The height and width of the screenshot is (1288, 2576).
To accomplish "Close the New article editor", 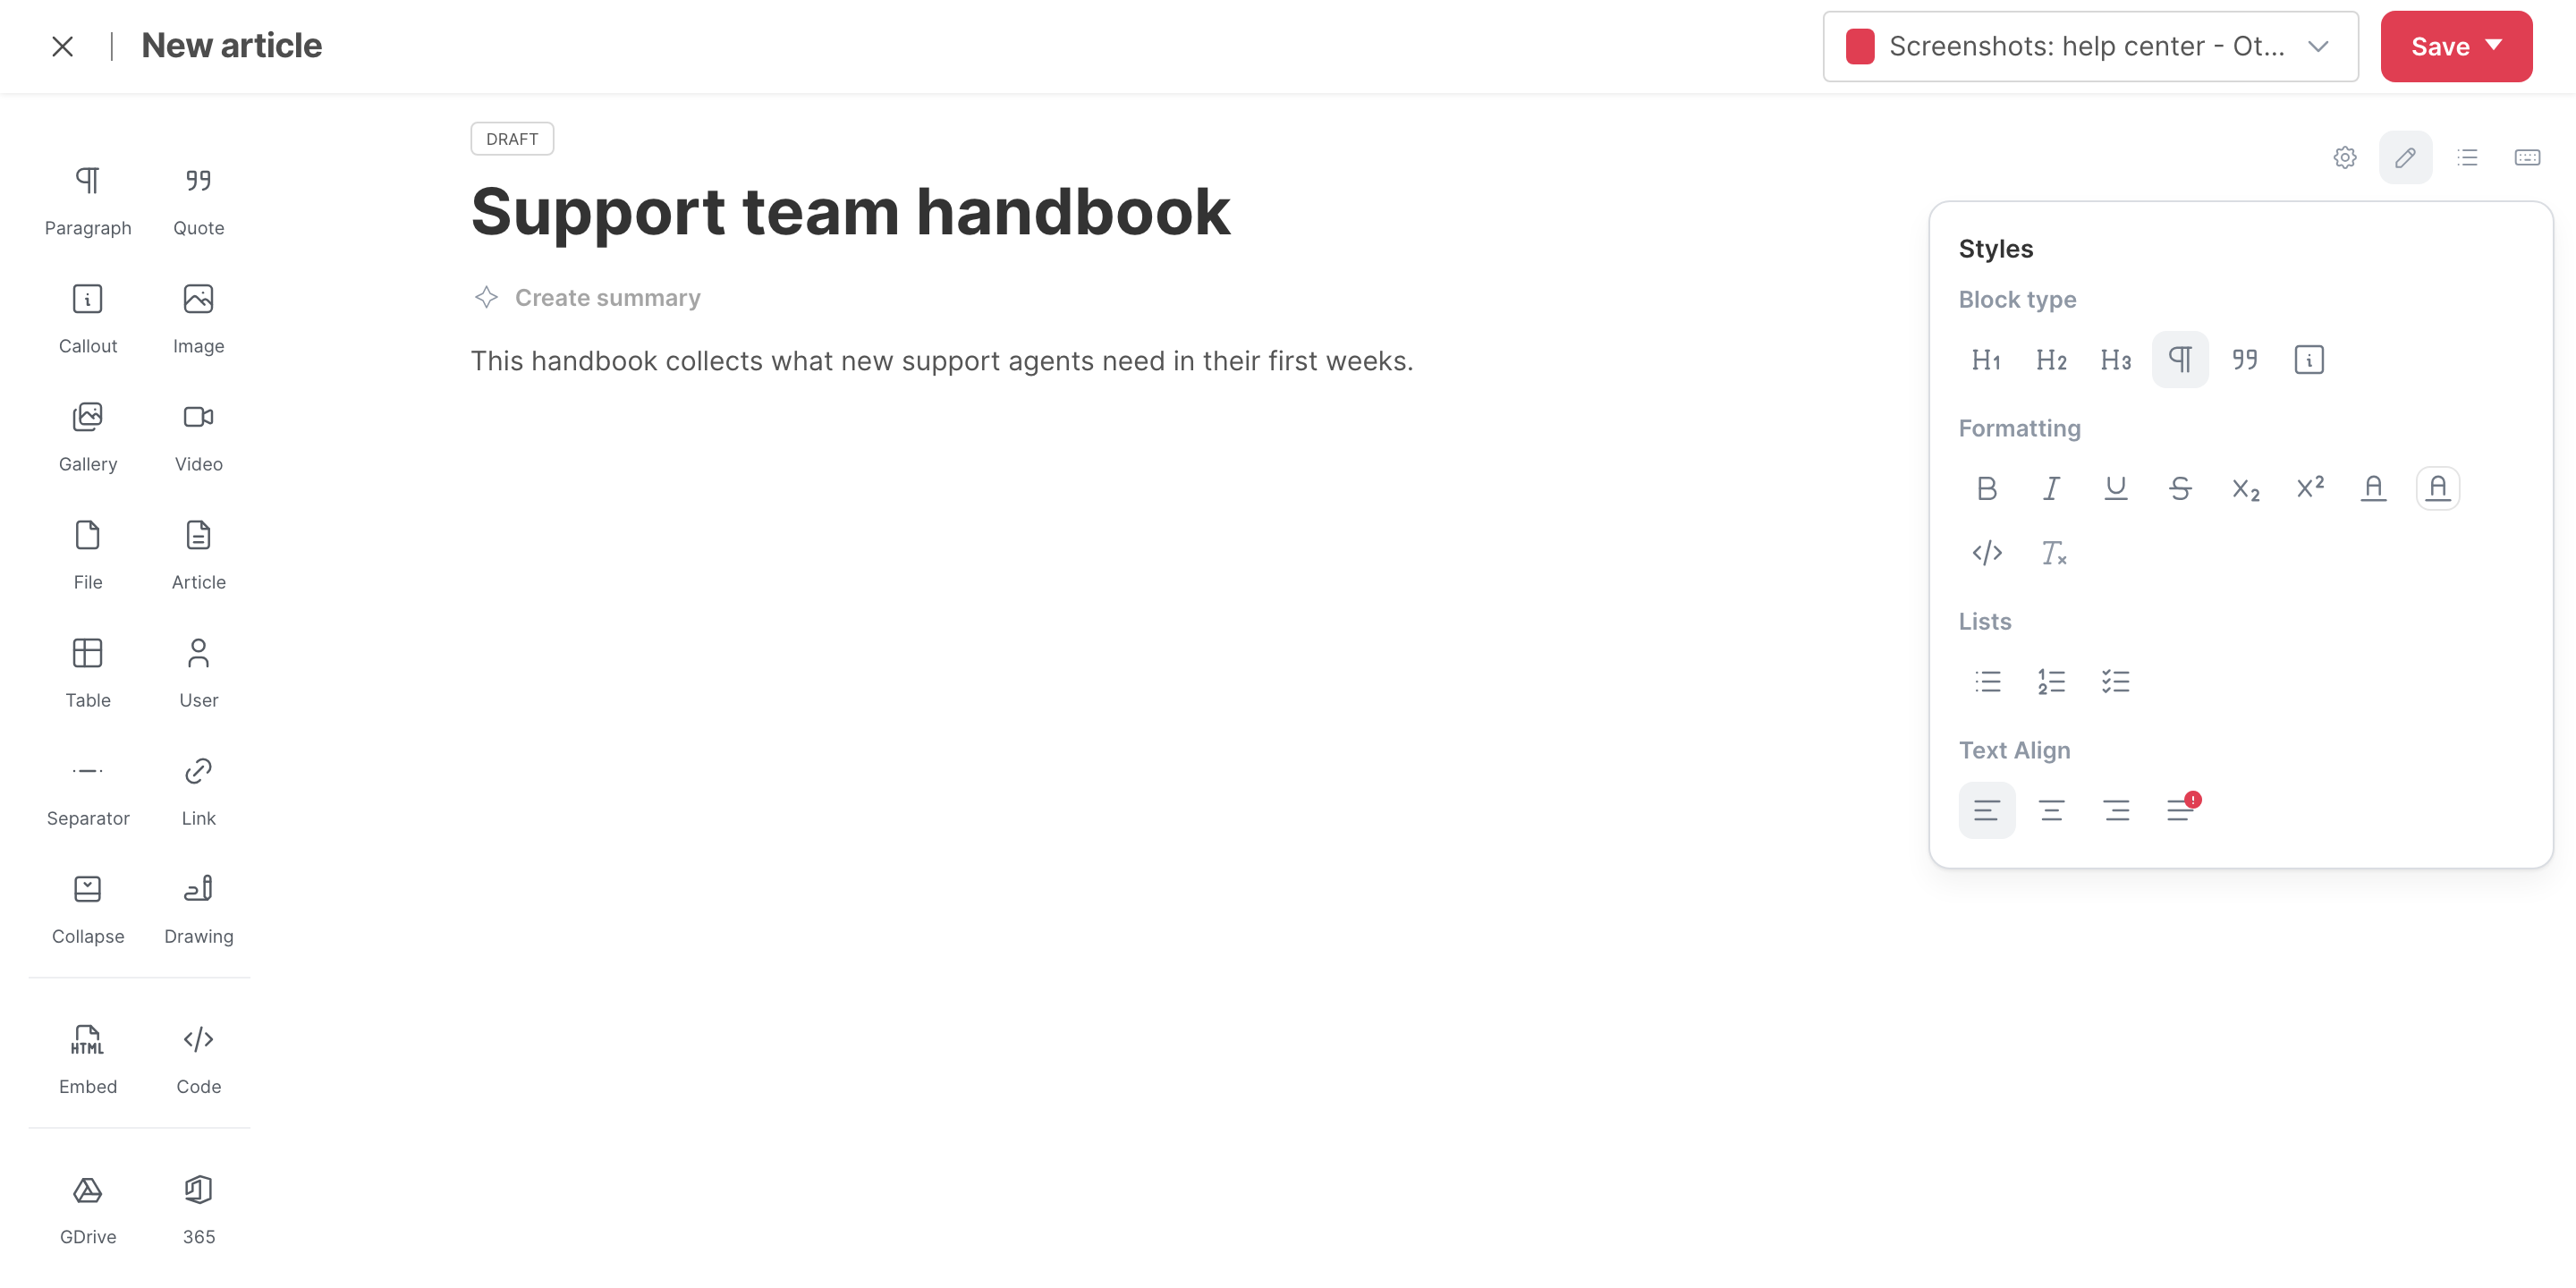I will (62, 46).
